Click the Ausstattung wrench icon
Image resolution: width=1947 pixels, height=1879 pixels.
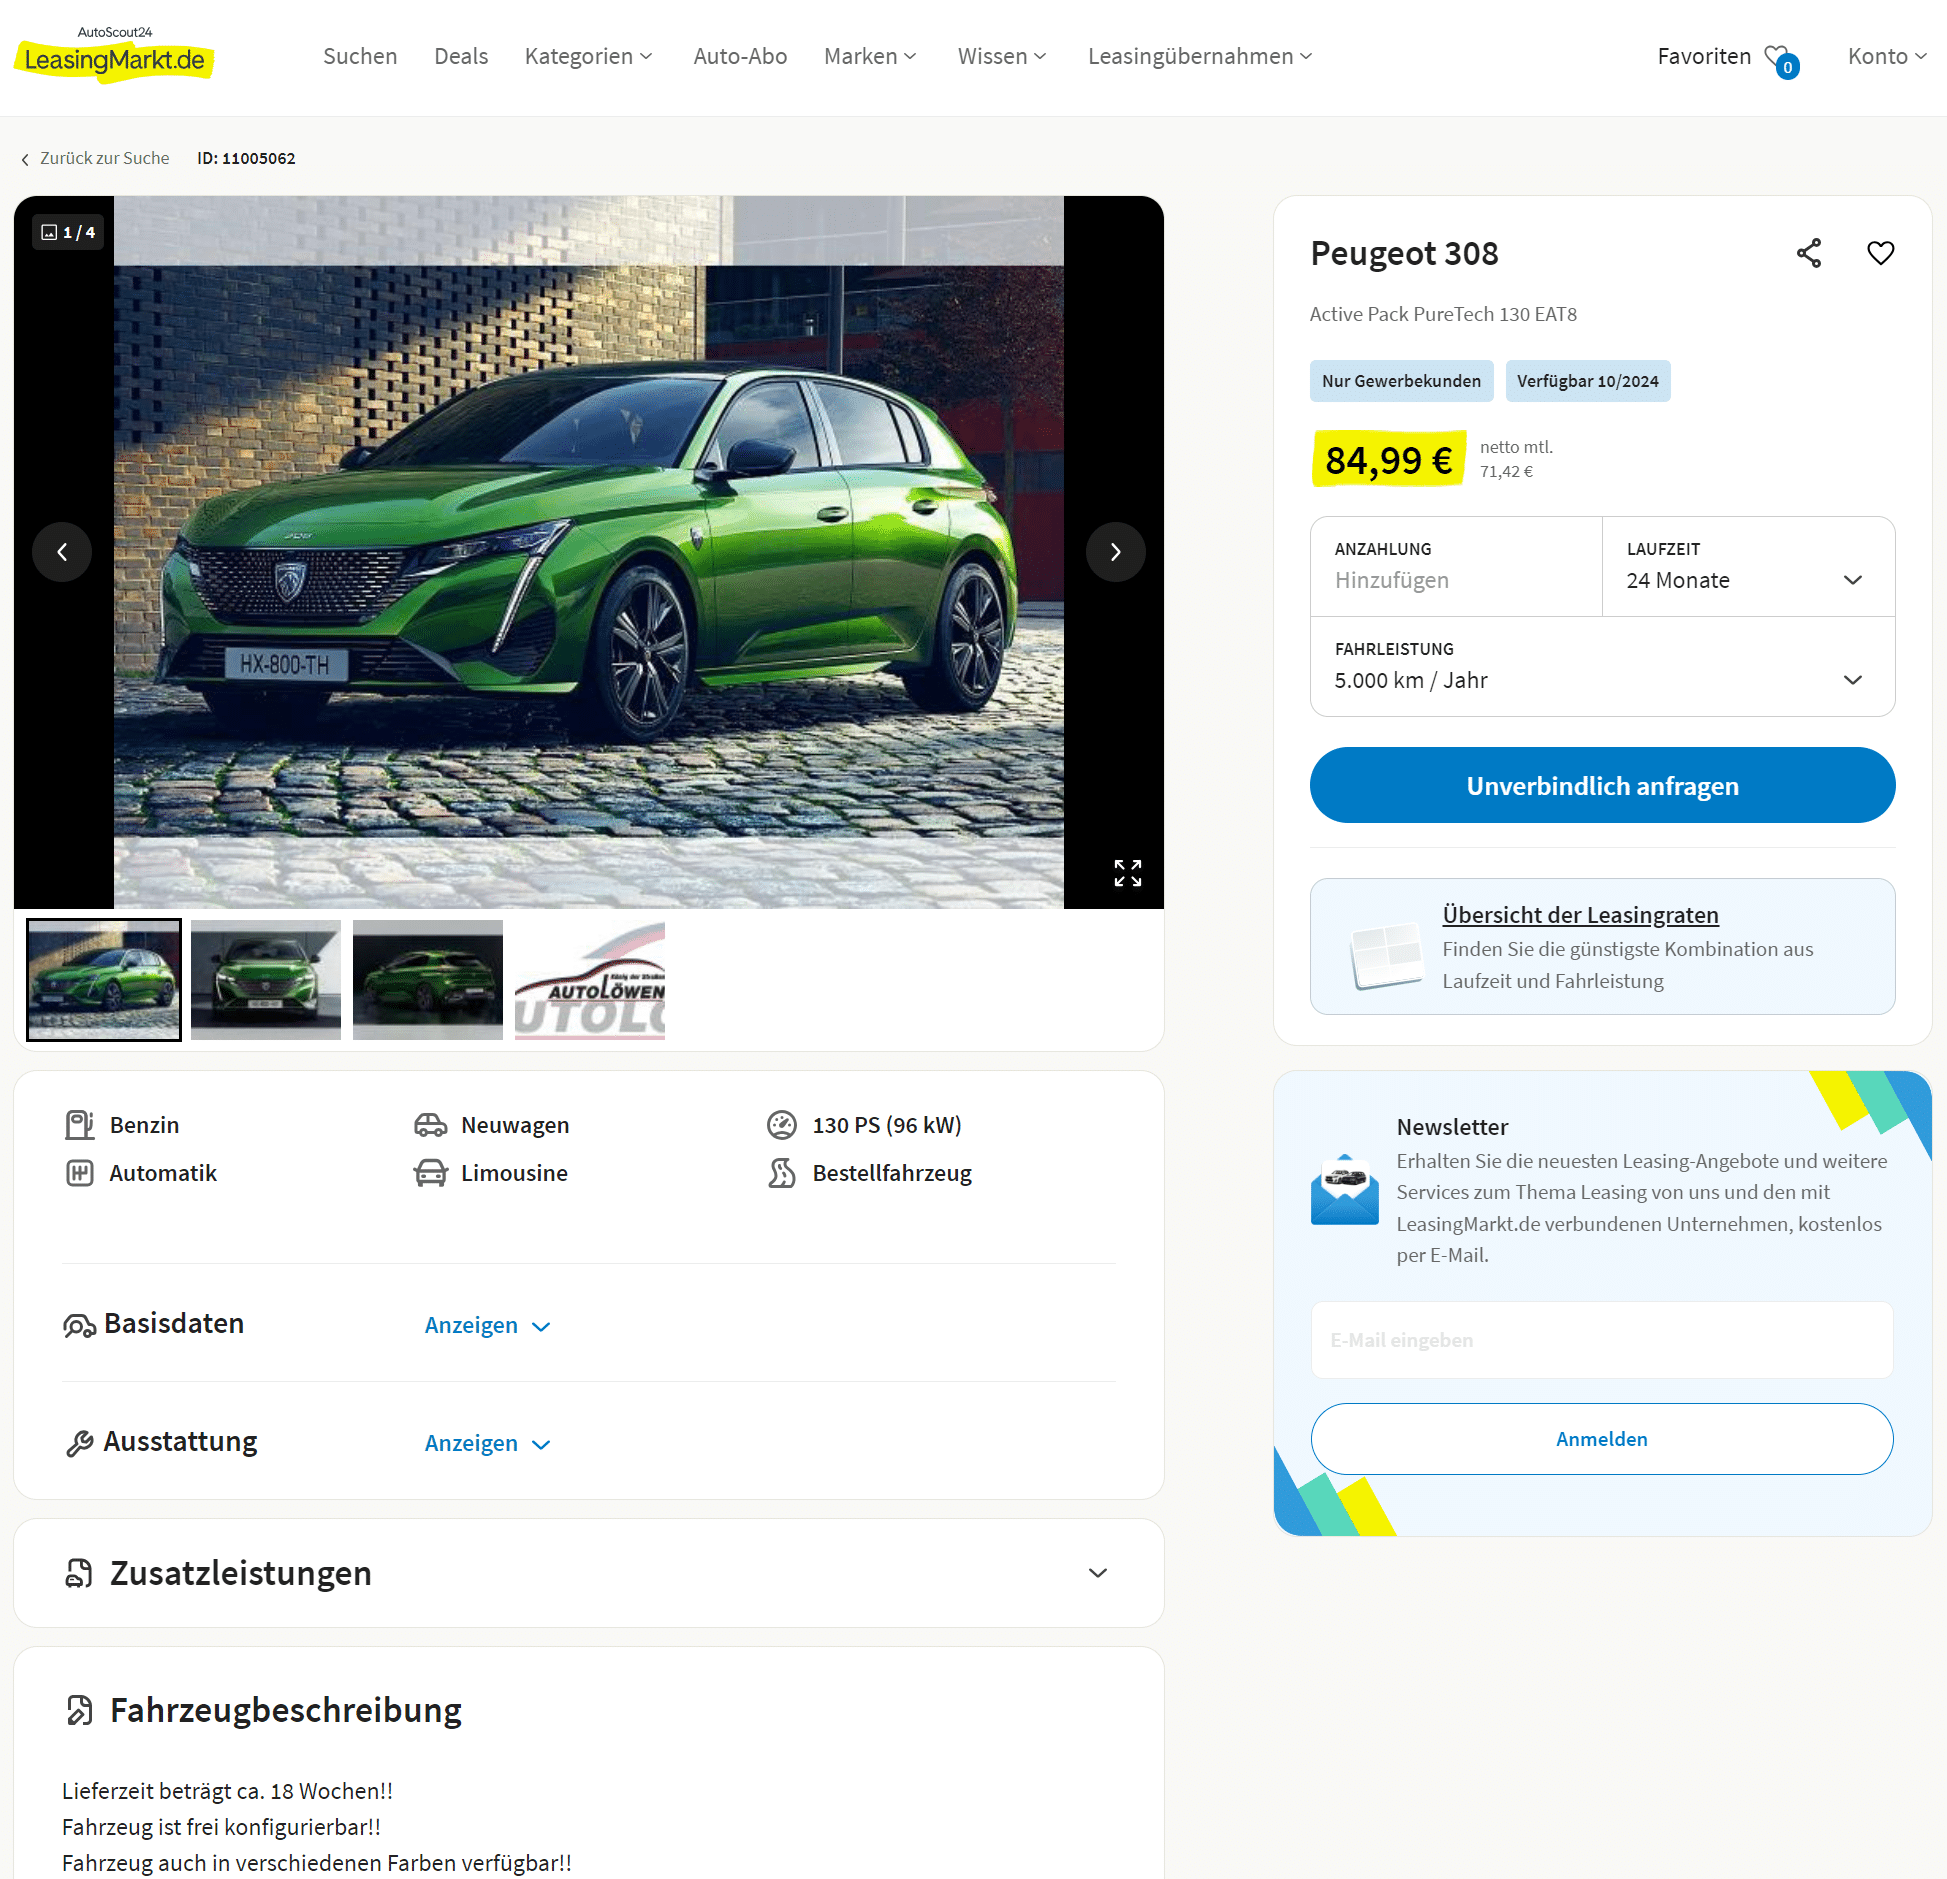[x=80, y=1443]
